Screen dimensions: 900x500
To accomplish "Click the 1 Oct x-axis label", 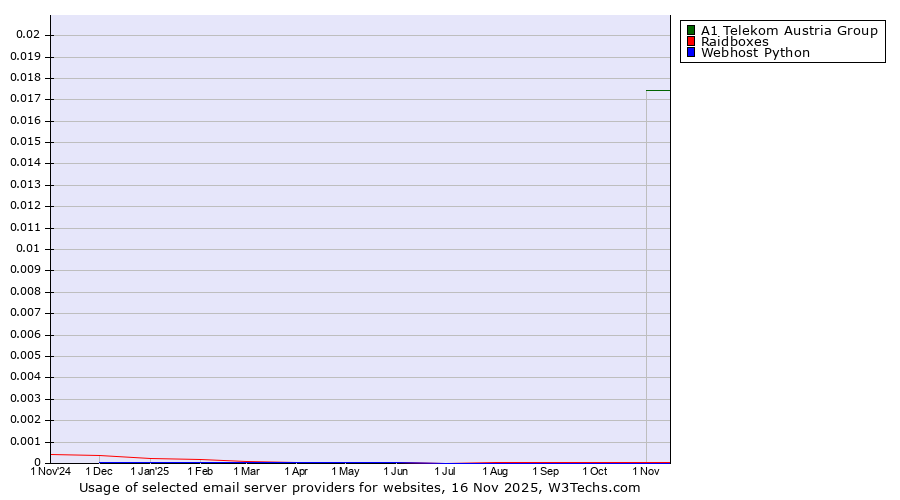I will 595,471.
